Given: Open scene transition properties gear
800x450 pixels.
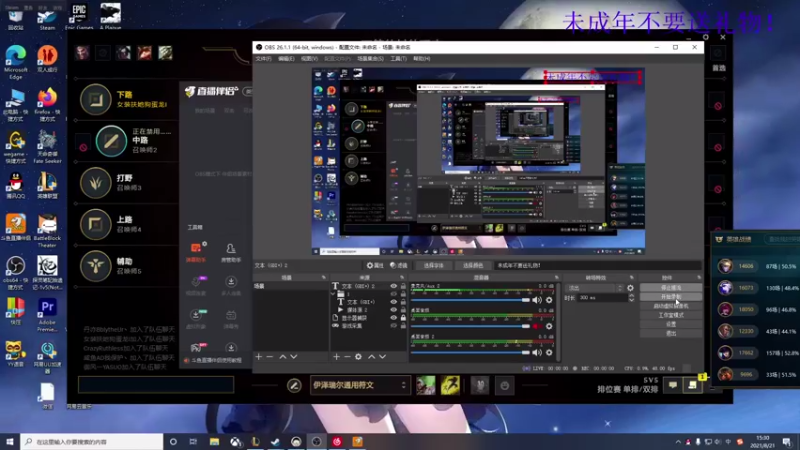Looking at the screenshot, I should 631,288.
